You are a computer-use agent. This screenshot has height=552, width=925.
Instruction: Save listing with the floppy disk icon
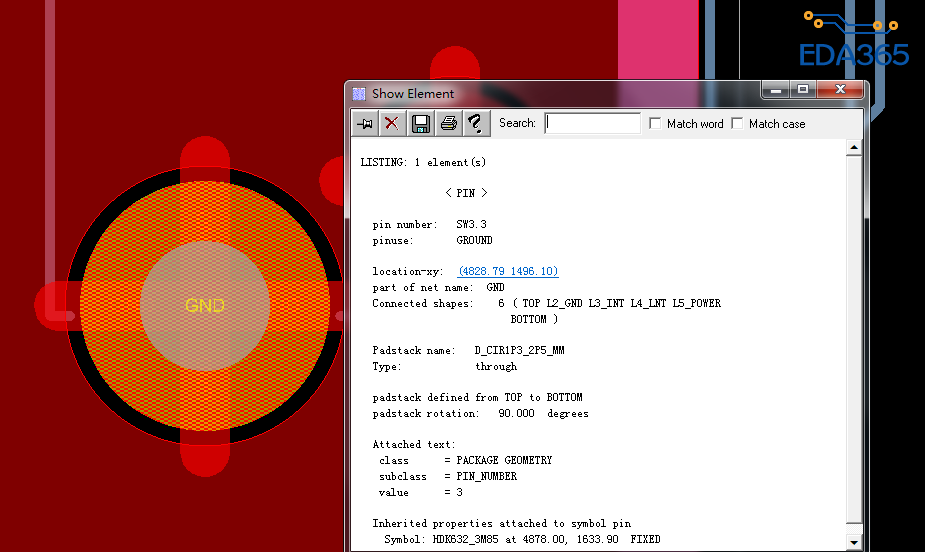click(421, 123)
